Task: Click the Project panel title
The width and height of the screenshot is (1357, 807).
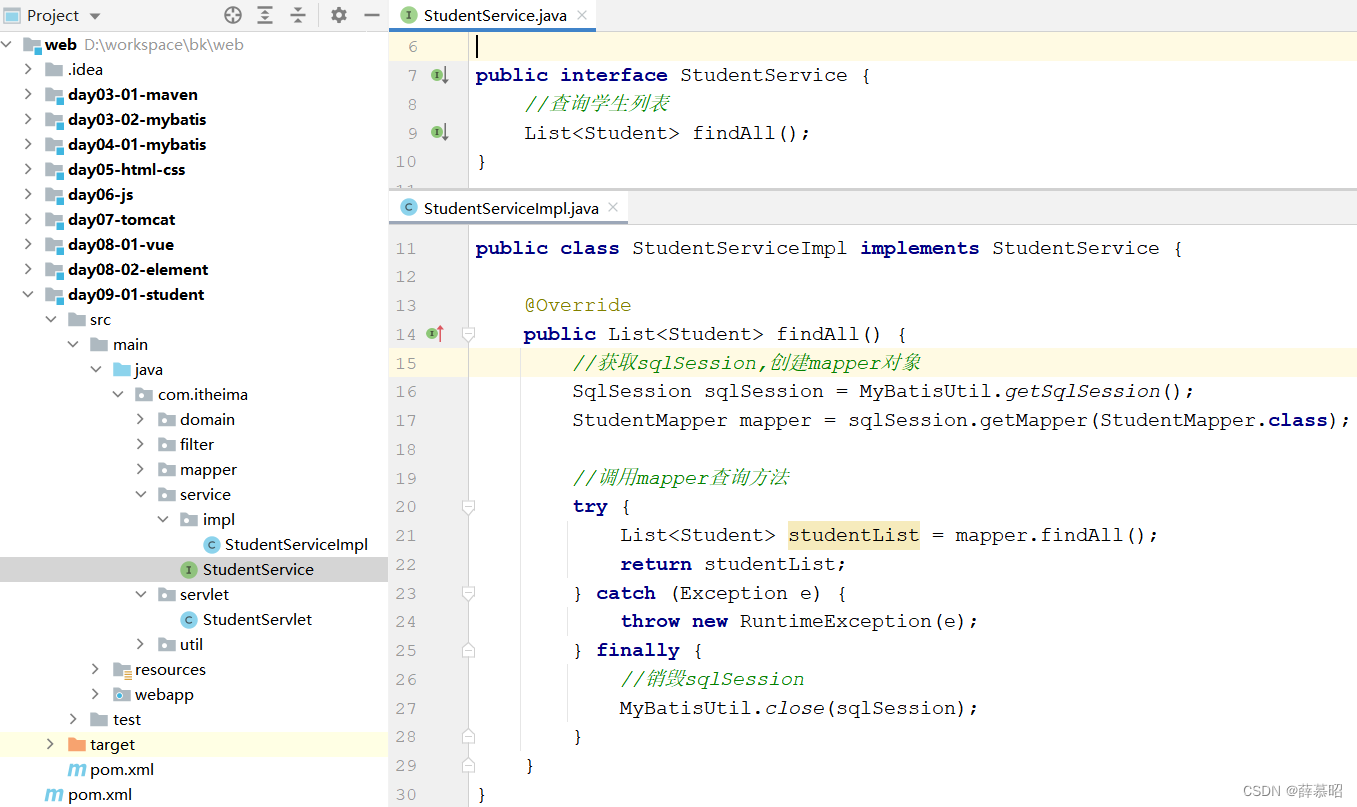Action: pyautogui.click(x=53, y=15)
